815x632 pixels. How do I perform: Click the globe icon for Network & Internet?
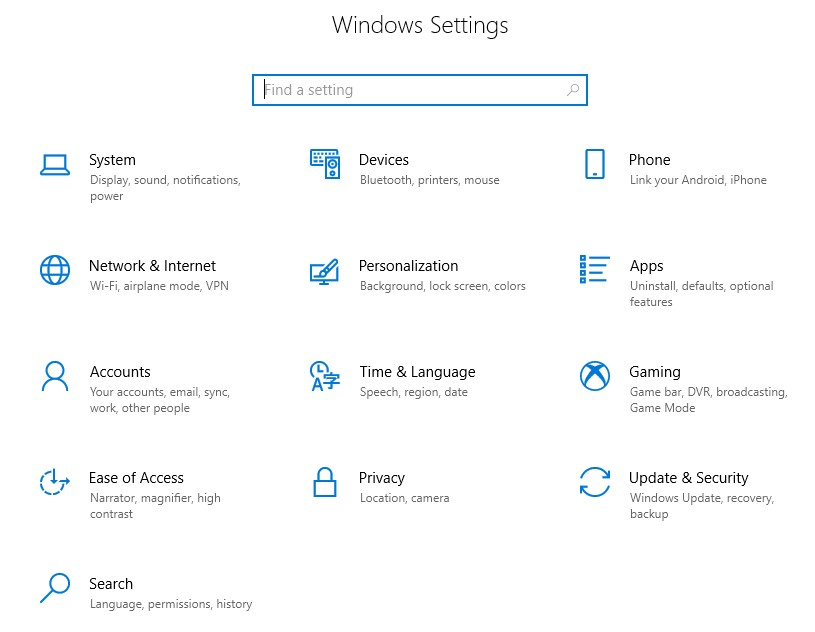tap(54, 270)
